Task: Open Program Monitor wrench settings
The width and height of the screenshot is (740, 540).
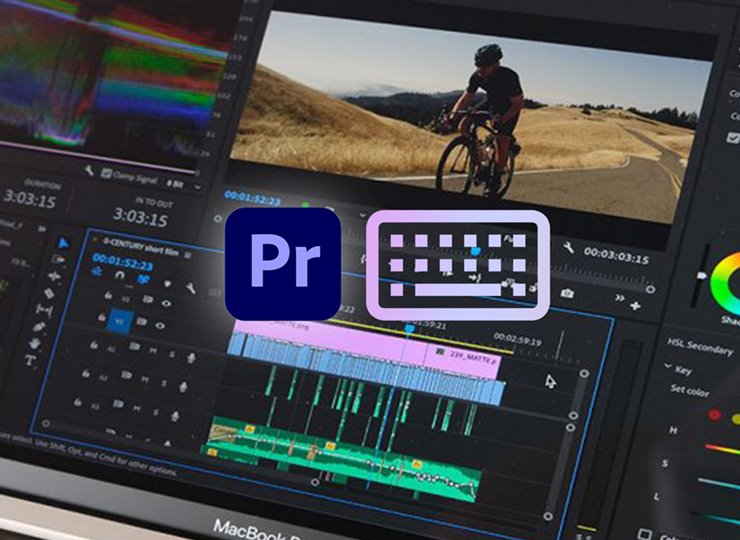Action: click(569, 247)
